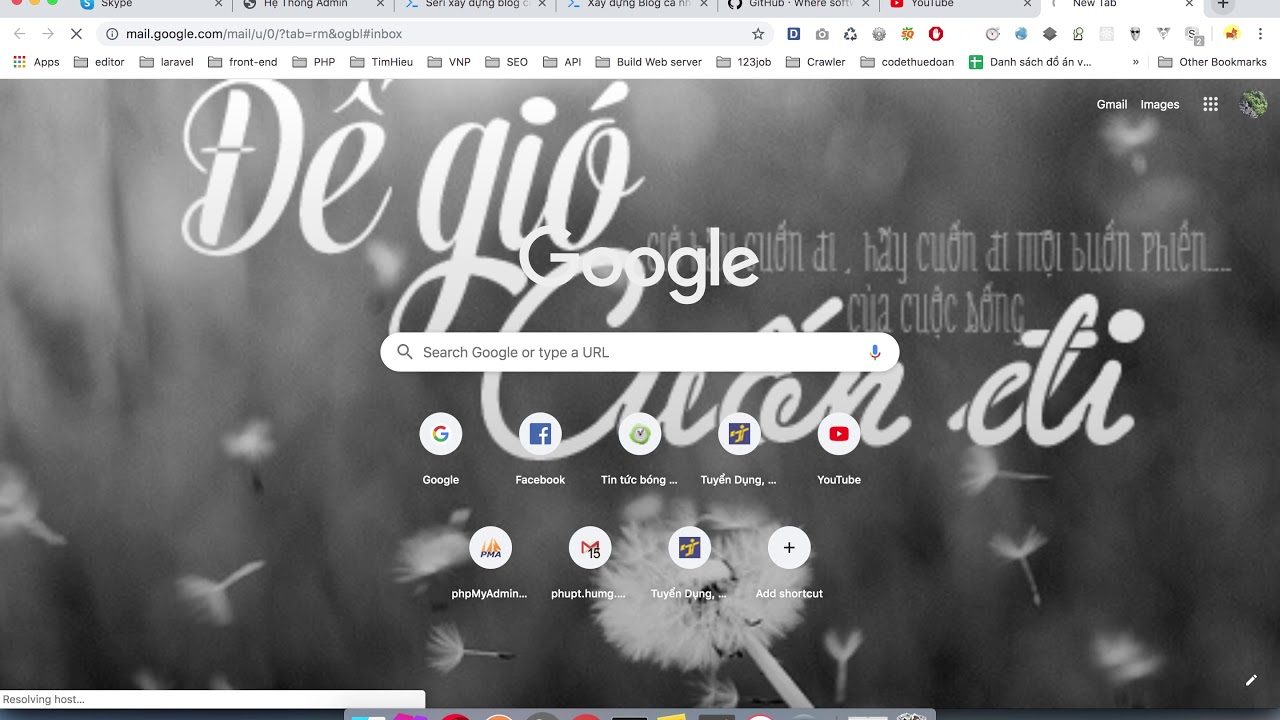Open the Apps bookmark shortcut
The image size is (1280, 720).
point(36,62)
